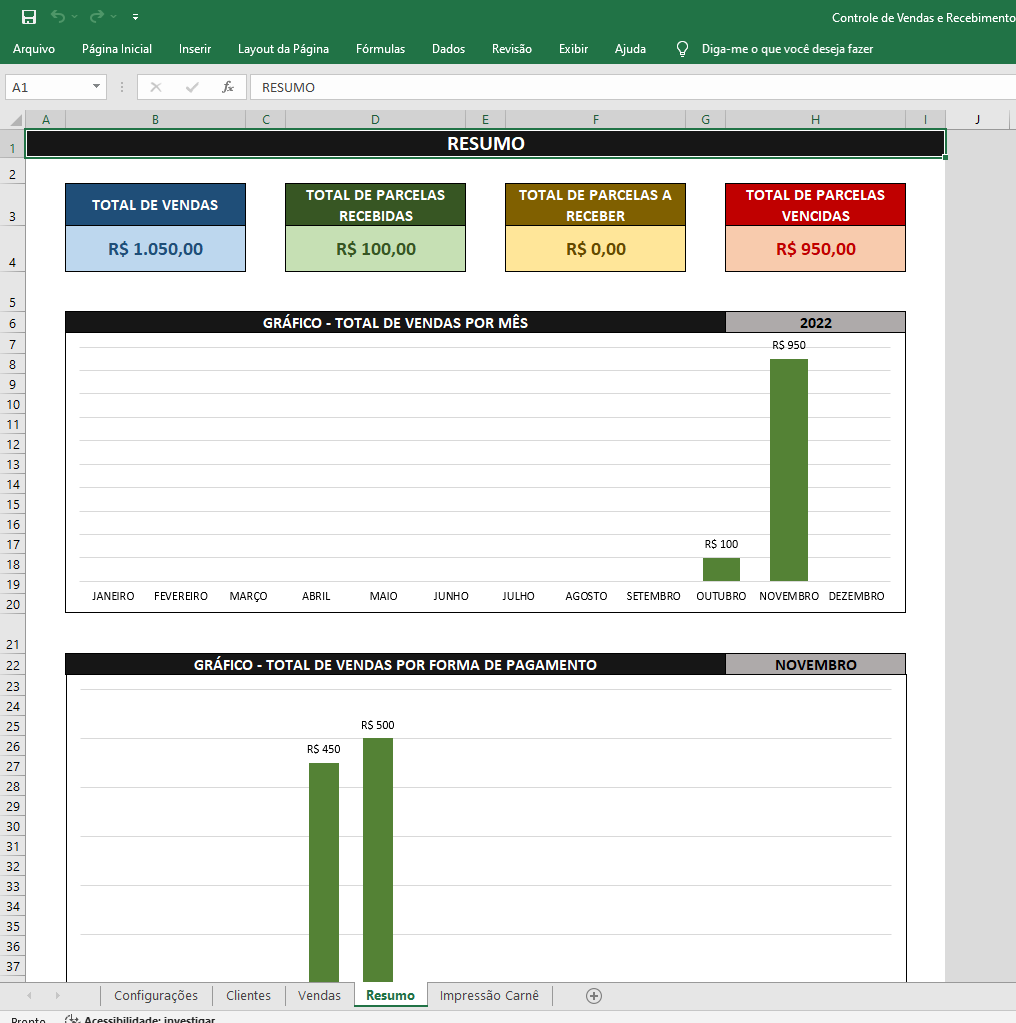
Task: Switch to the Vendas sheet tab
Action: pos(319,995)
